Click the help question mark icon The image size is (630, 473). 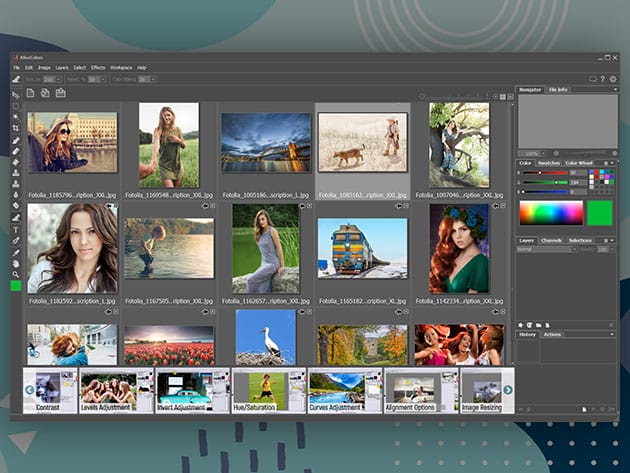tap(602, 78)
